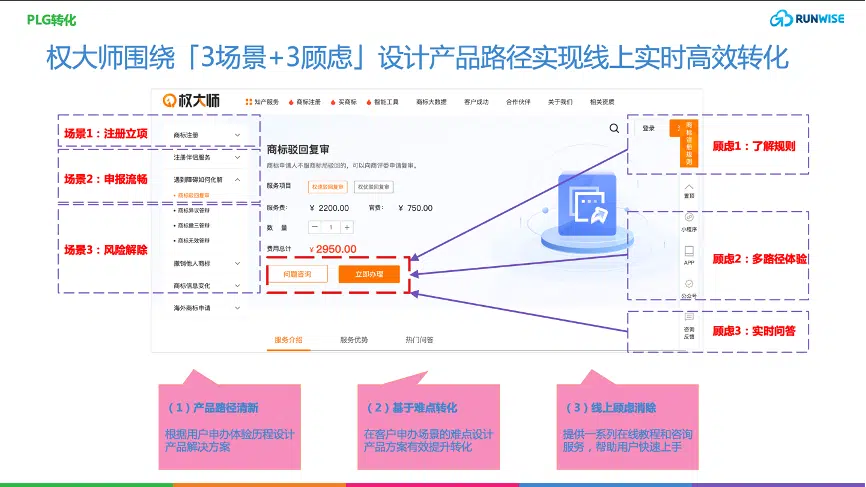Click the (3)线上顾虑消除 pink box
The height and width of the screenshot is (487, 866).
coord(627,427)
